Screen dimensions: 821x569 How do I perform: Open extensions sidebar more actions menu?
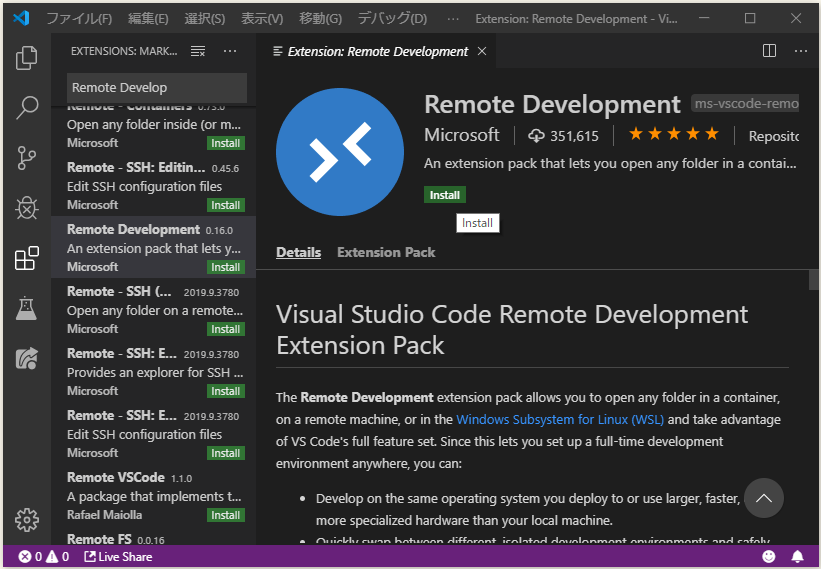(x=230, y=51)
